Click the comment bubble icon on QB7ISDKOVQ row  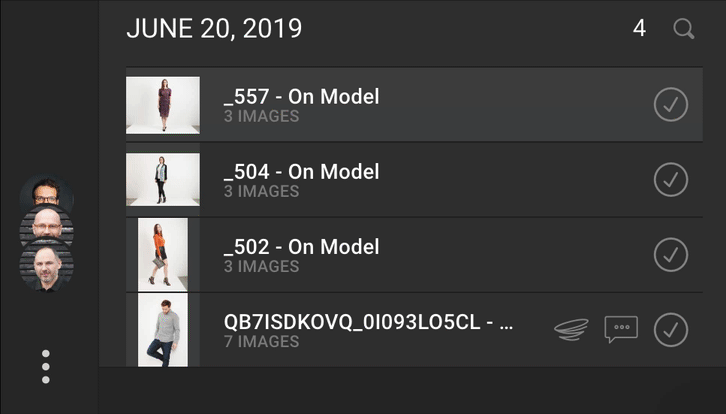pyautogui.click(x=620, y=329)
